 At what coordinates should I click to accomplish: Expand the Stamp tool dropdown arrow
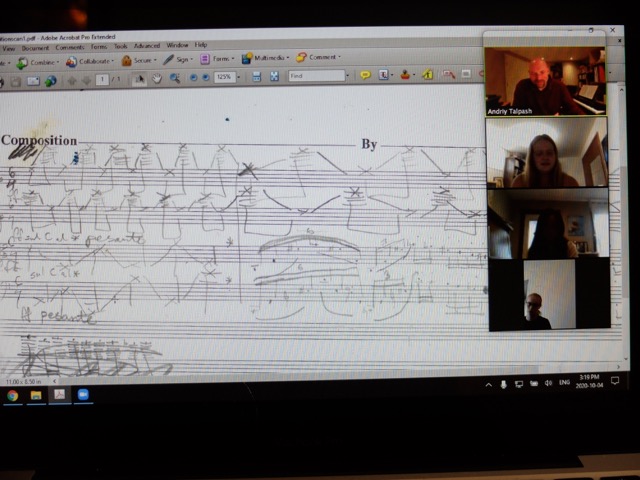click(414, 75)
